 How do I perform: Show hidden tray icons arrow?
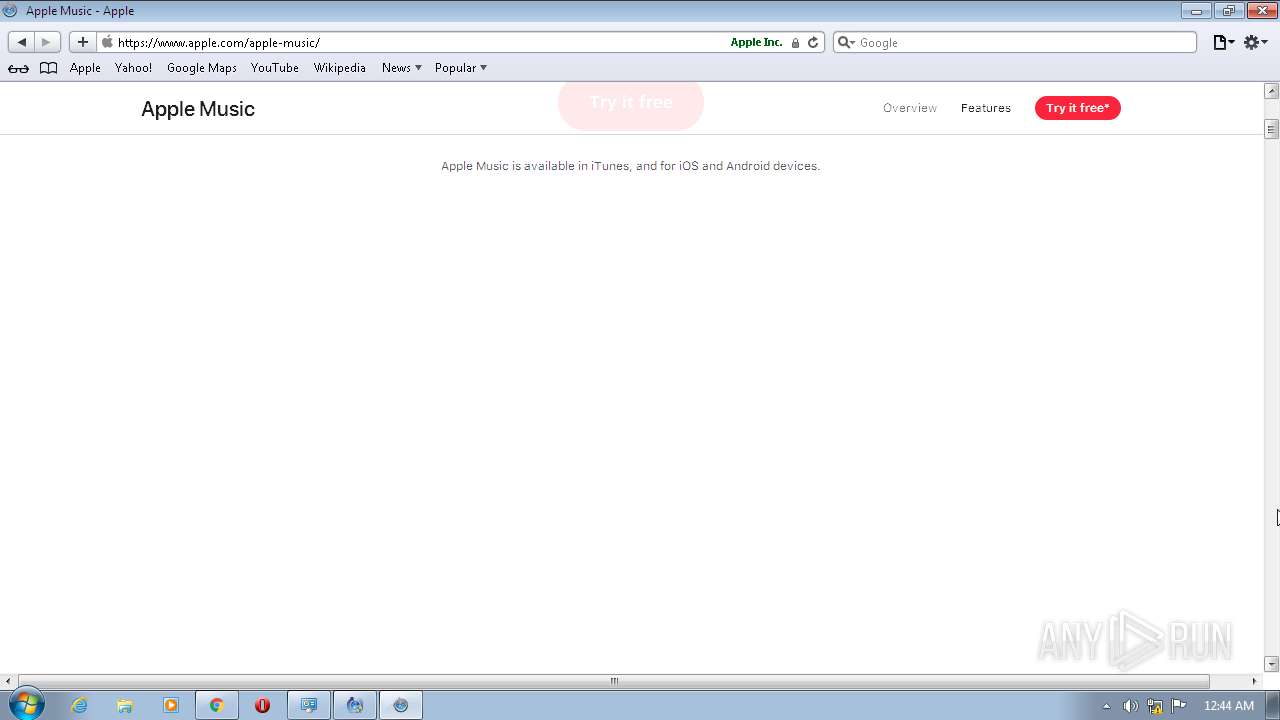tap(1106, 706)
